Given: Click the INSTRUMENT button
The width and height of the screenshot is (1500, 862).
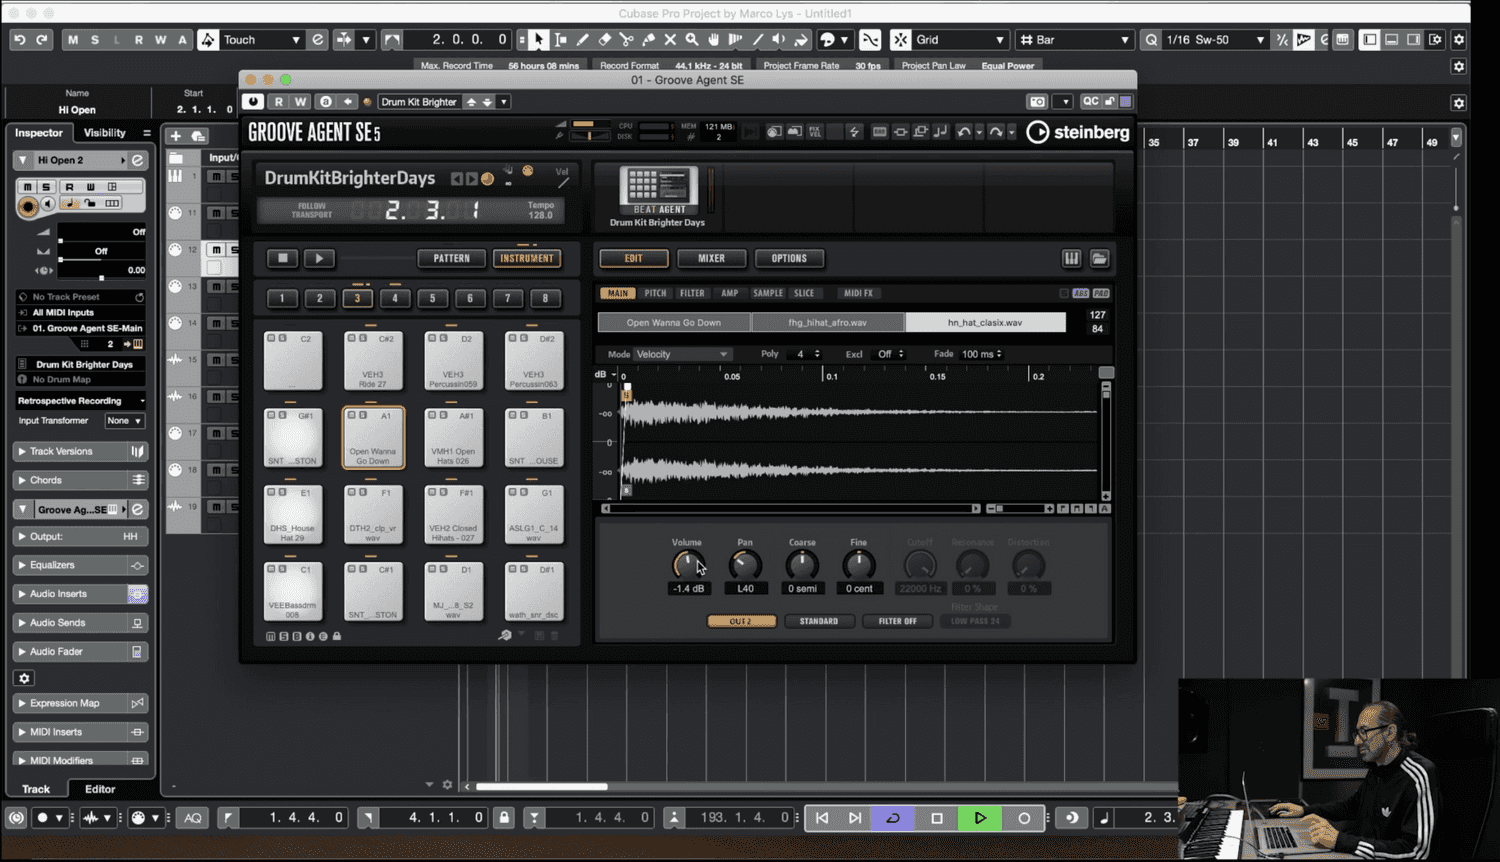Looking at the screenshot, I should (x=527, y=258).
